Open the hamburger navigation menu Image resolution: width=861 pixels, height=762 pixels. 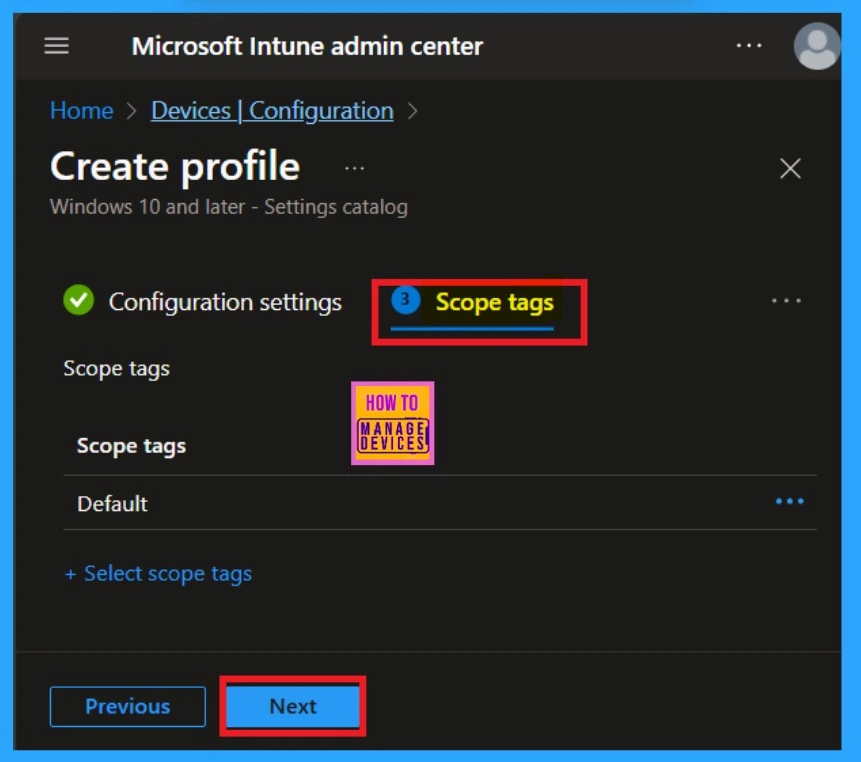coord(57,46)
